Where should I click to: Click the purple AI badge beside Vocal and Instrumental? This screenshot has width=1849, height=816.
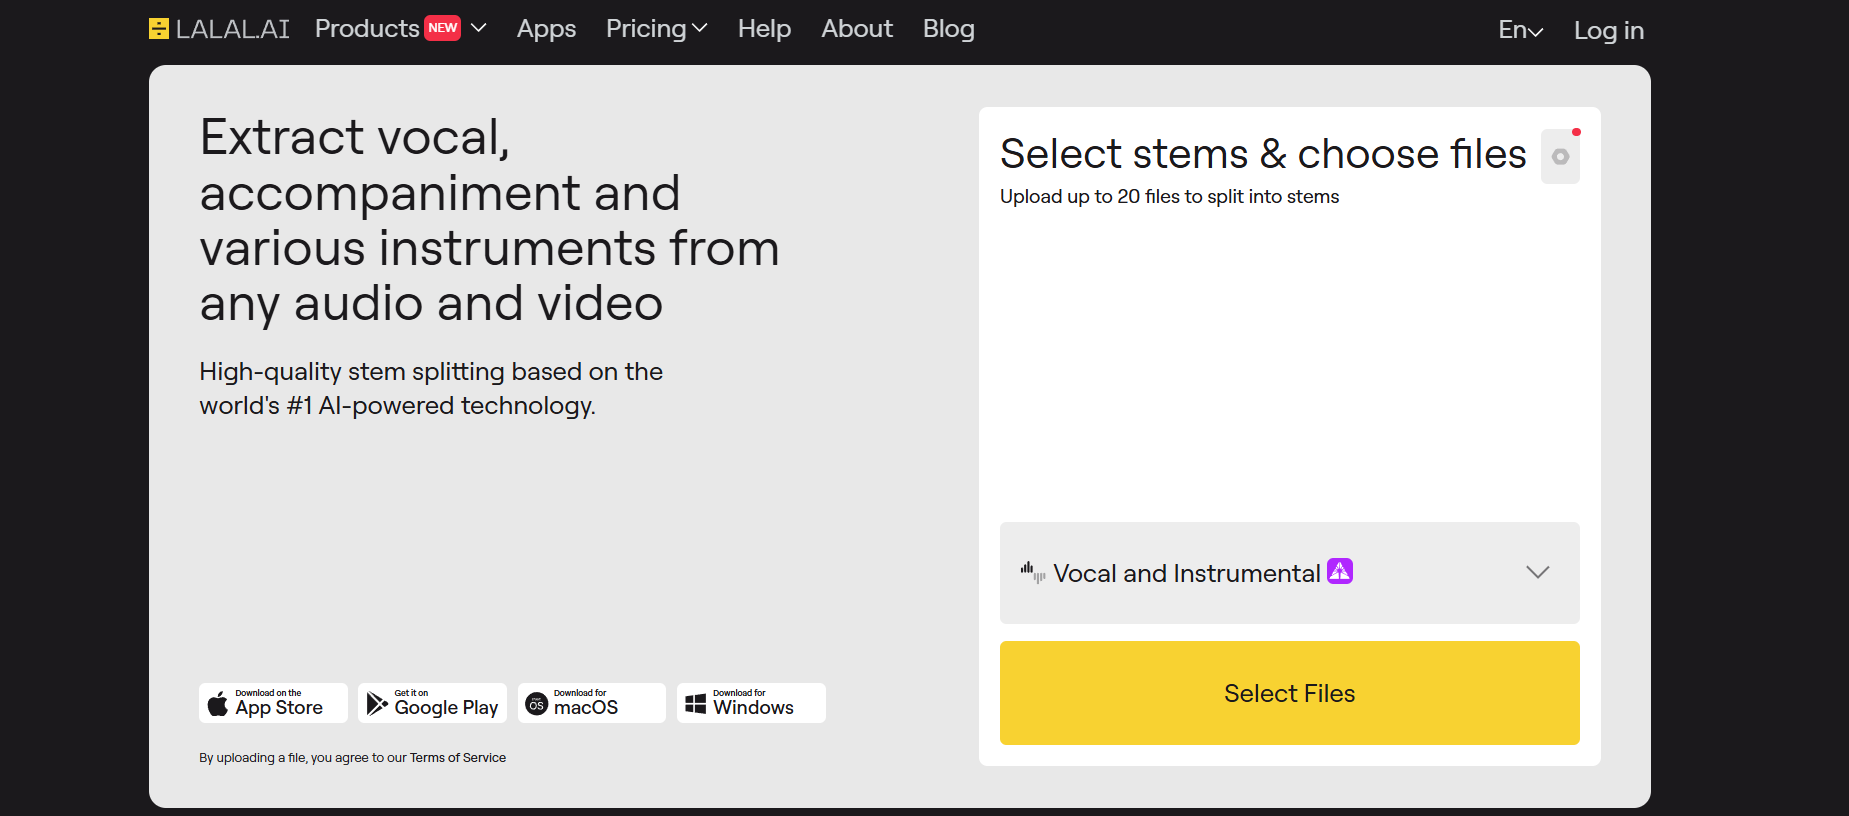tap(1340, 571)
